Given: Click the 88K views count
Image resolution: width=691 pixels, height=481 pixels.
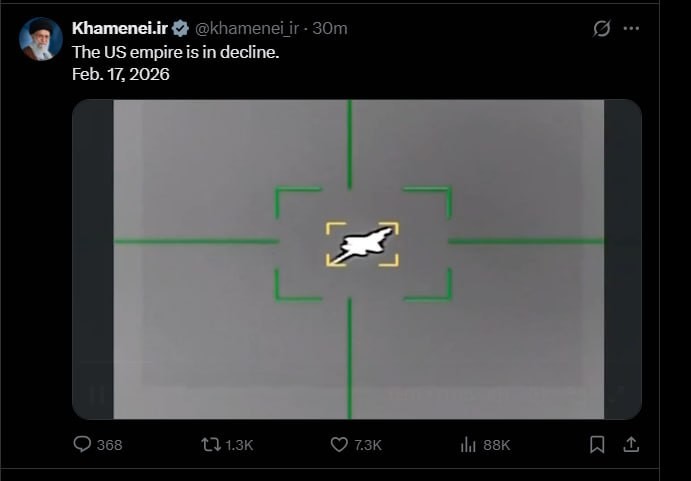Looking at the screenshot, I should 497,445.
